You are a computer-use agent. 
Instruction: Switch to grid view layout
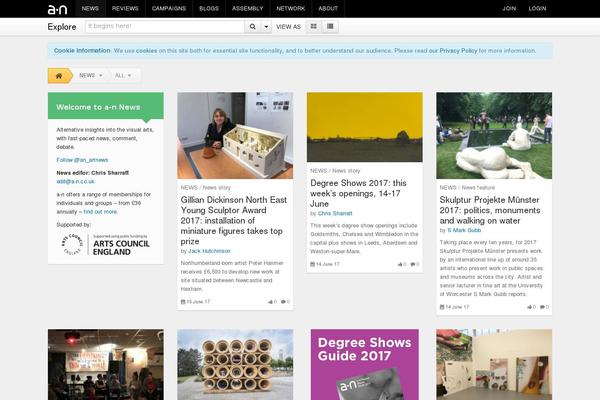[315, 27]
